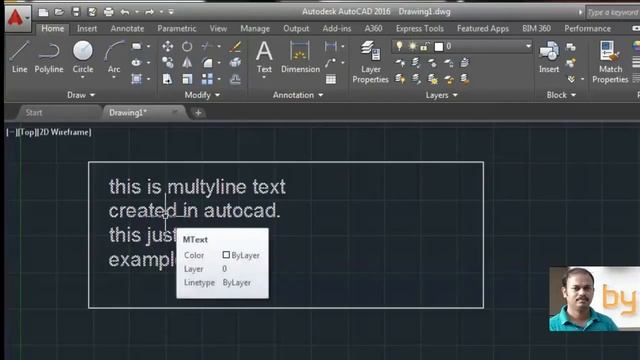Viewport: 640px width, 360px height.
Task: Activate the Move tool
Action: pyautogui.click(x=167, y=46)
